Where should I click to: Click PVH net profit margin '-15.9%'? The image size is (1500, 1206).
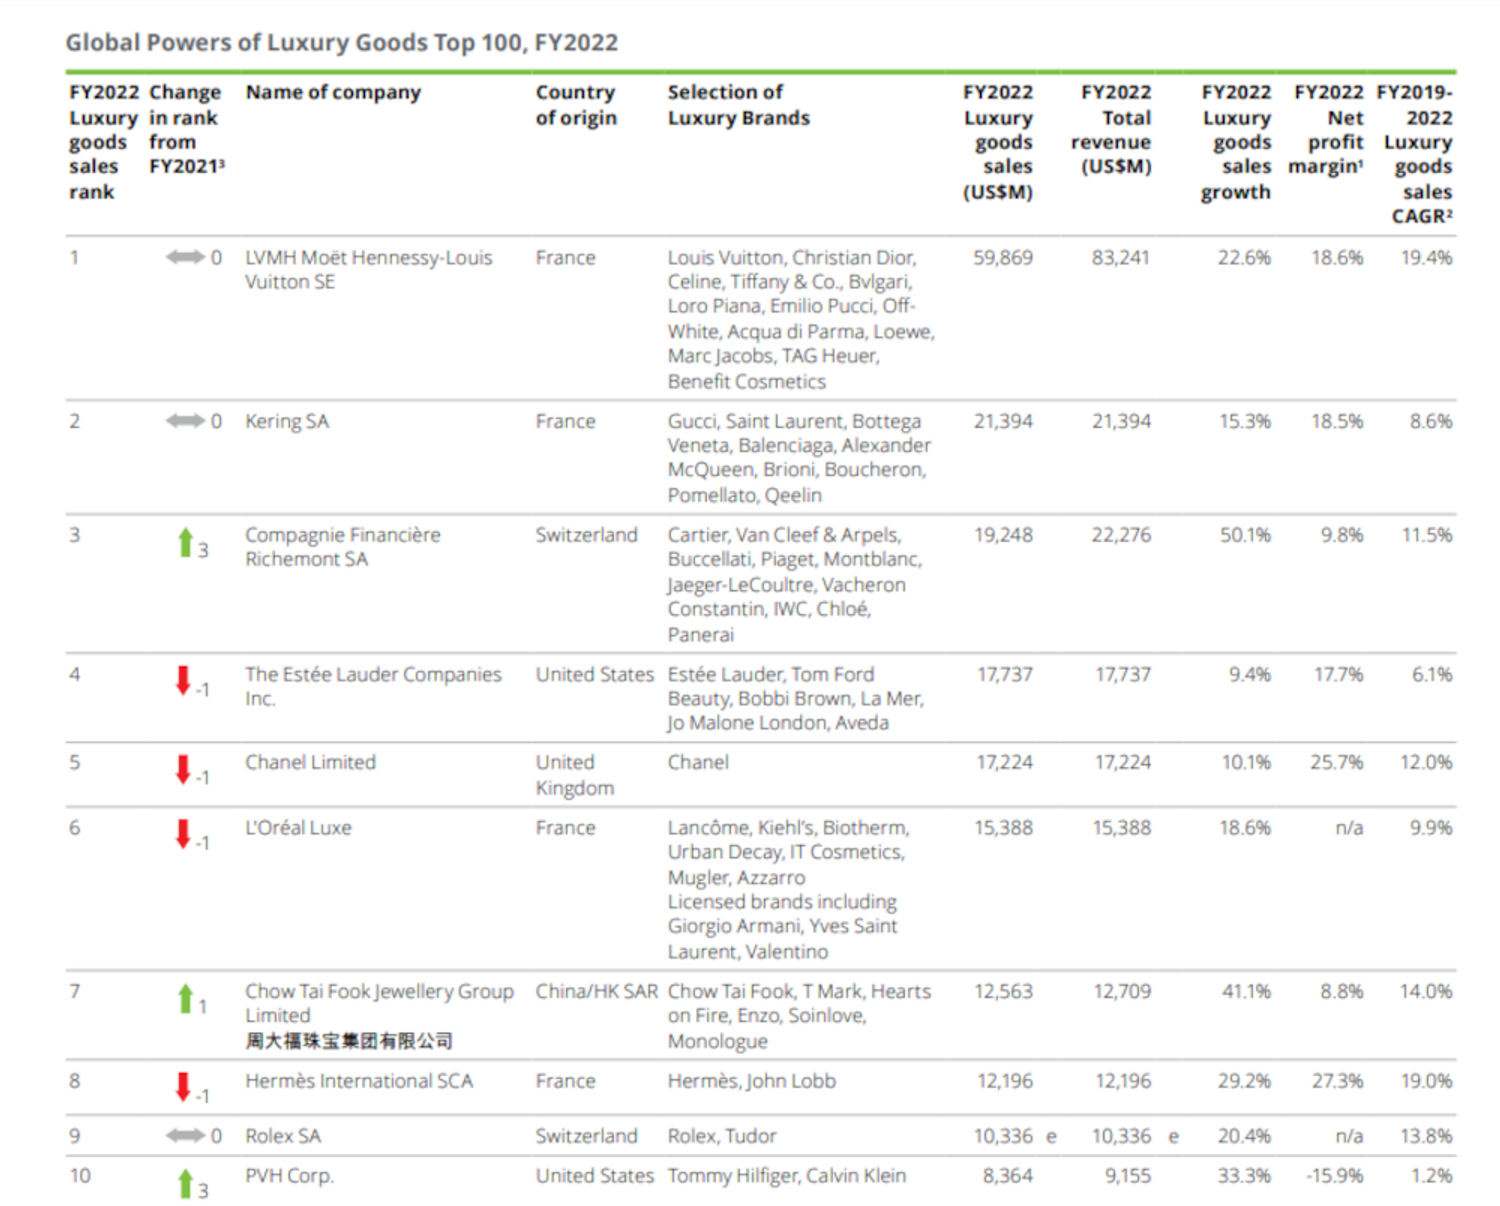pyautogui.click(x=1335, y=1176)
